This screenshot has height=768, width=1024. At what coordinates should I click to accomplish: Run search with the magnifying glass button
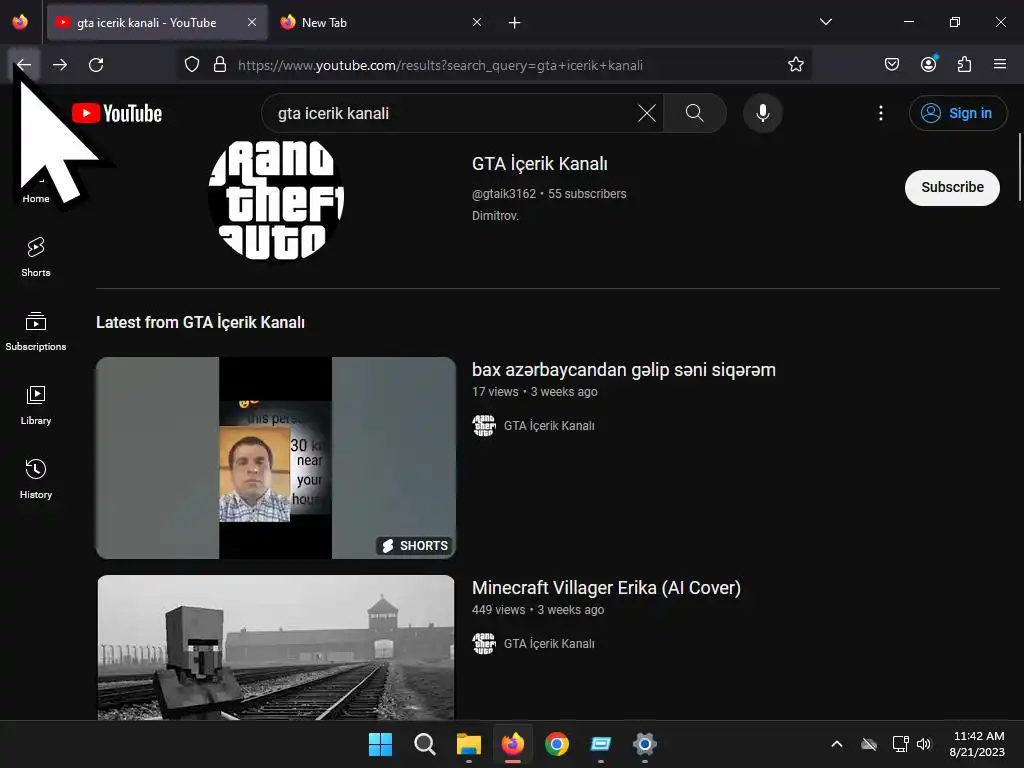pyautogui.click(x=695, y=113)
